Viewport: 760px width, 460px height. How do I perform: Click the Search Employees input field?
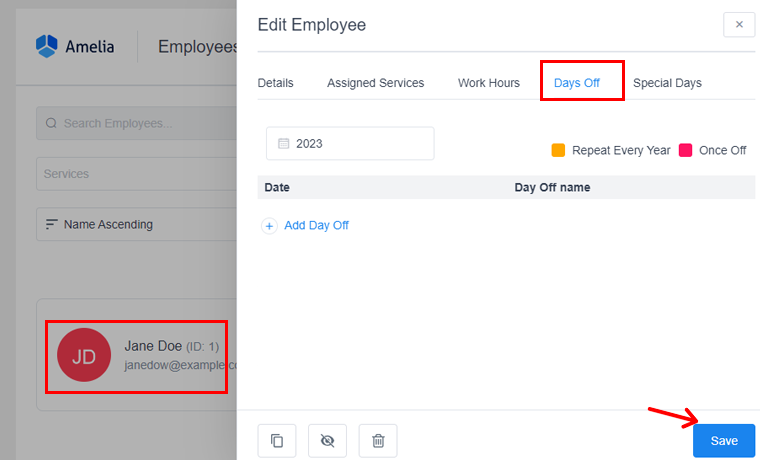(x=136, y=123)
